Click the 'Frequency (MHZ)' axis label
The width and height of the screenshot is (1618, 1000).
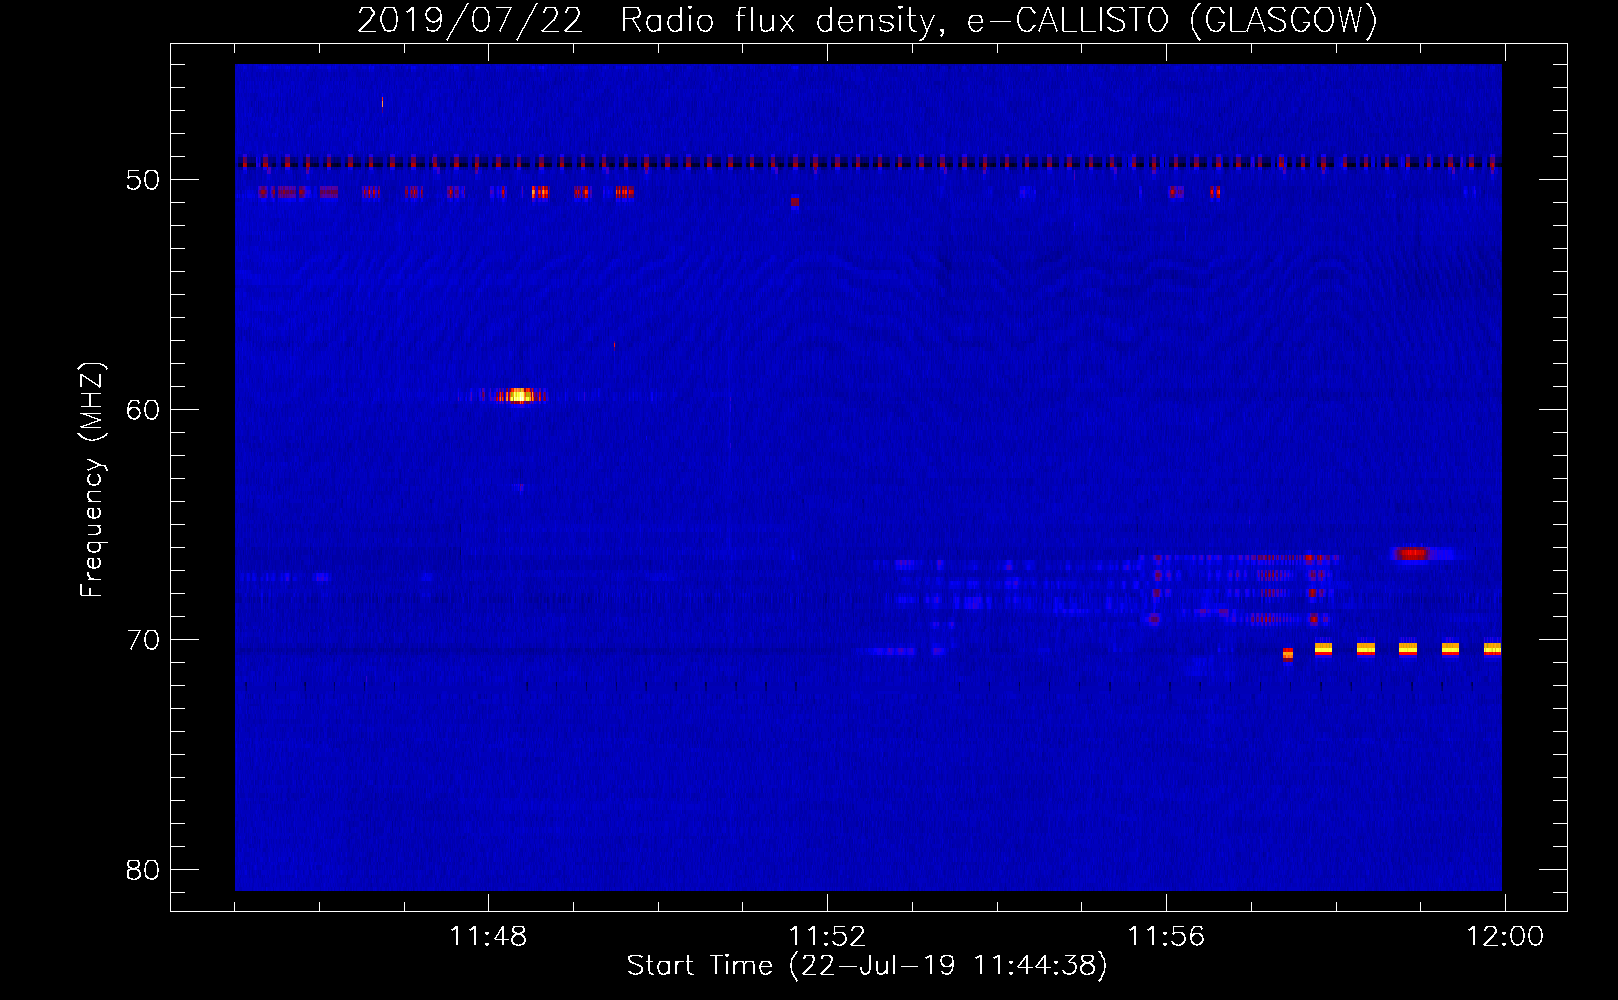92,480
